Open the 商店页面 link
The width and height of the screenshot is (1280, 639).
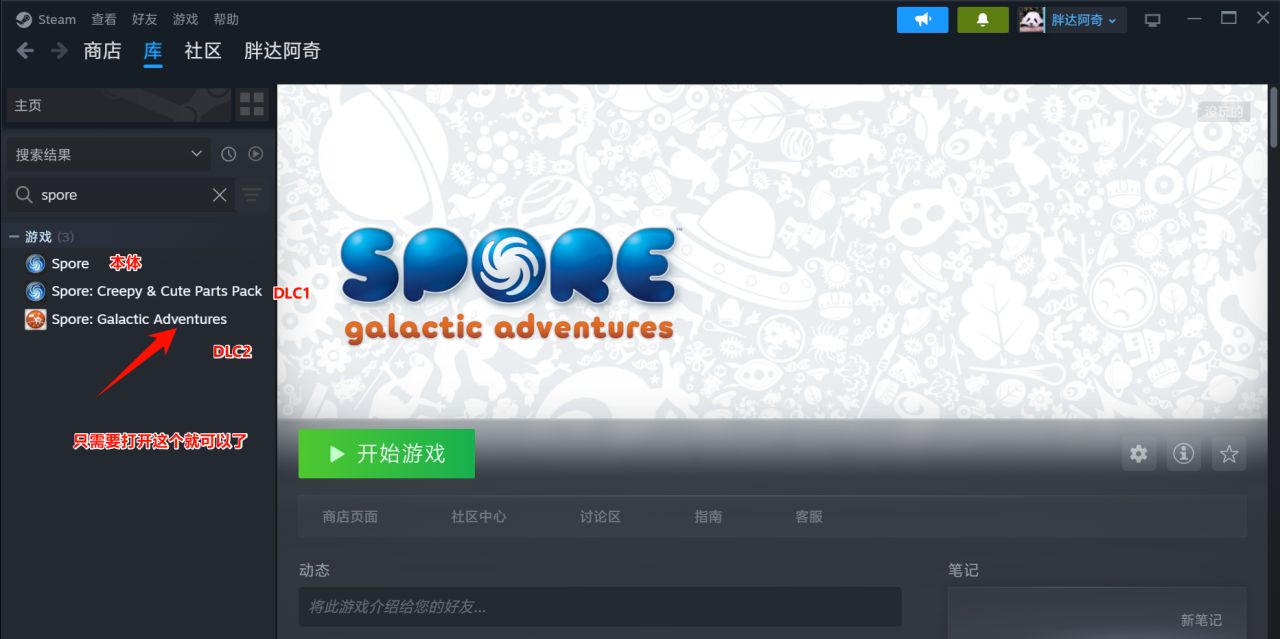[350, 517]
